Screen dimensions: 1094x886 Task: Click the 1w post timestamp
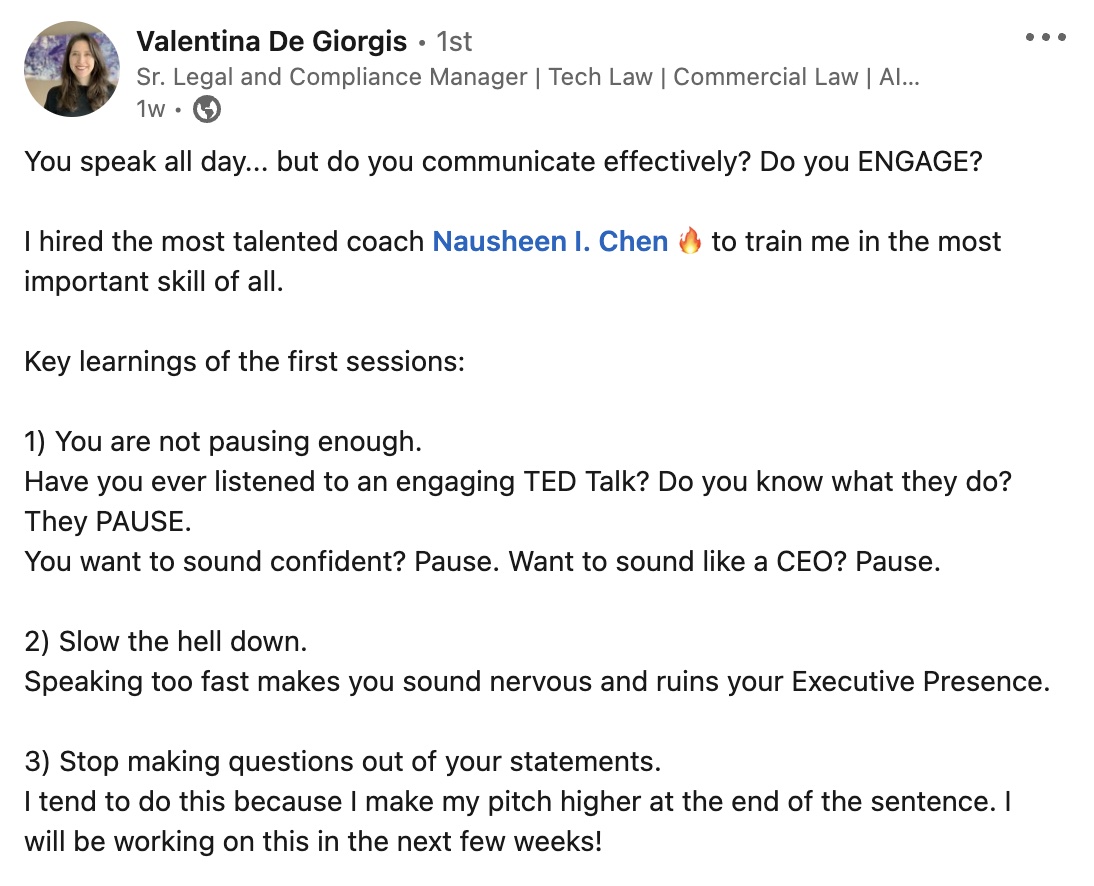151,109
